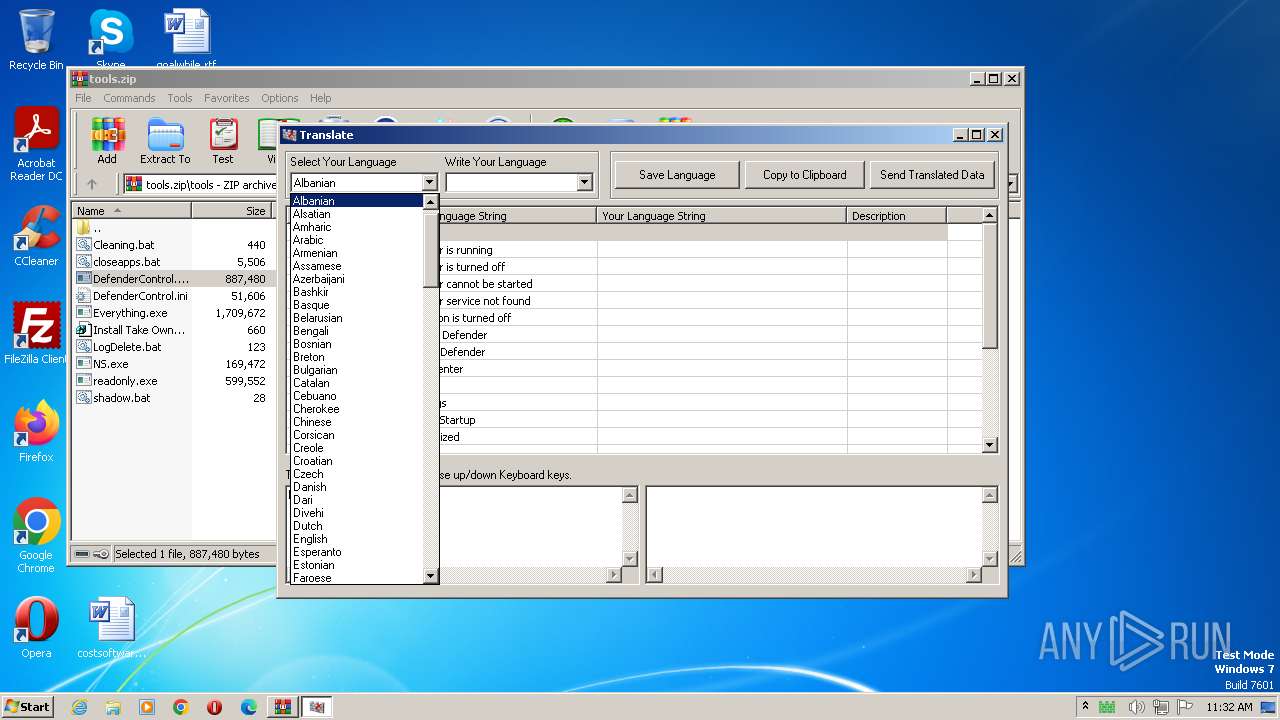The height and width of the screenshot is (720, 1280).
Task: Click the Test toolbar icon in WinRAR
Action: click(x=223, y=141)
